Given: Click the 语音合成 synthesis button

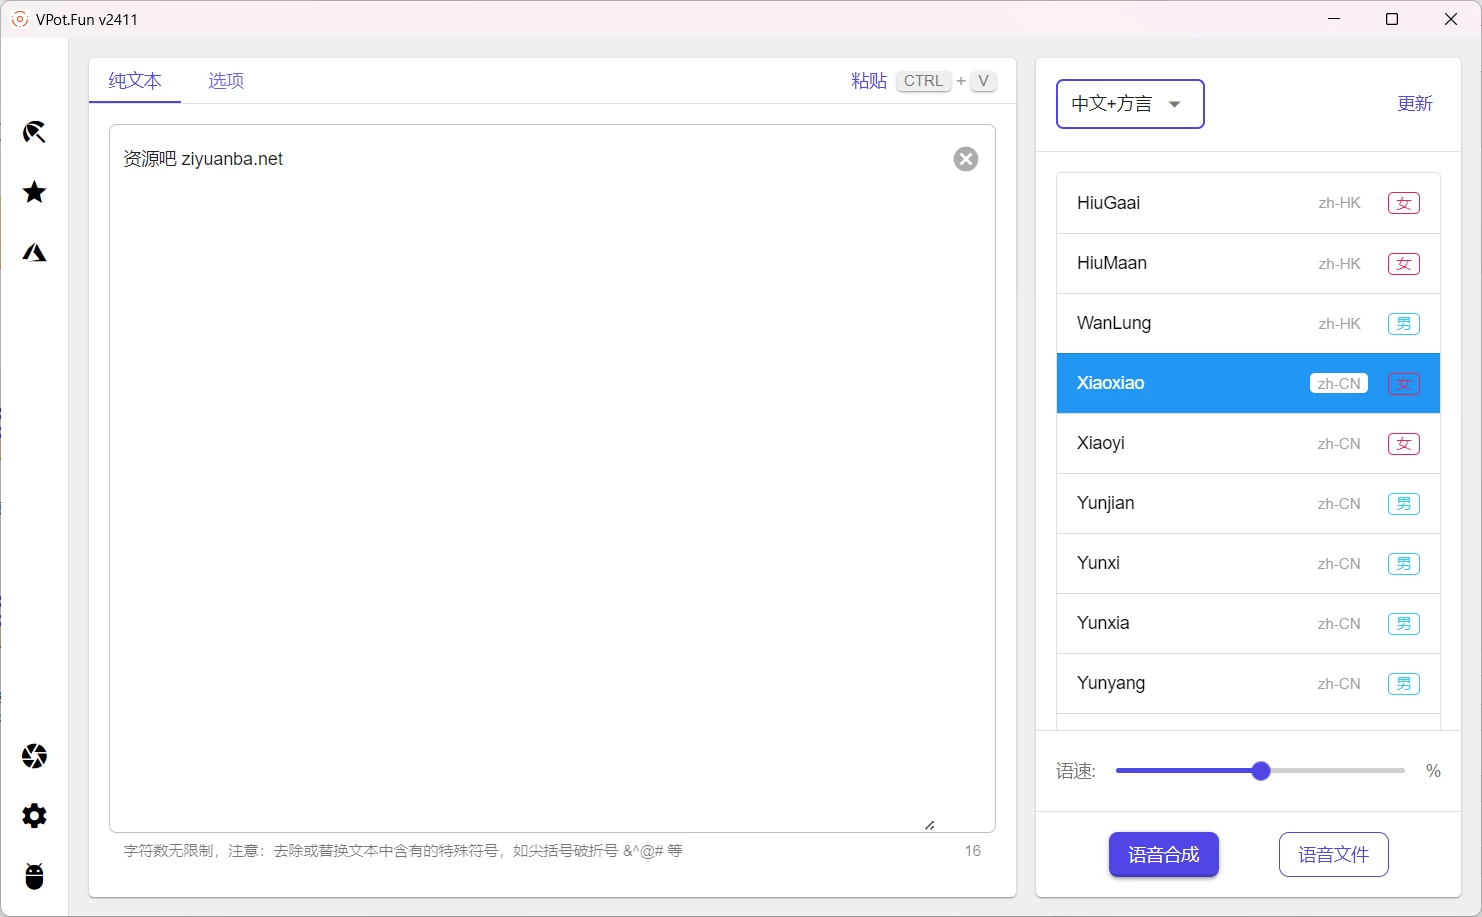Looking at the screenshot, I should coord(1163,854).
